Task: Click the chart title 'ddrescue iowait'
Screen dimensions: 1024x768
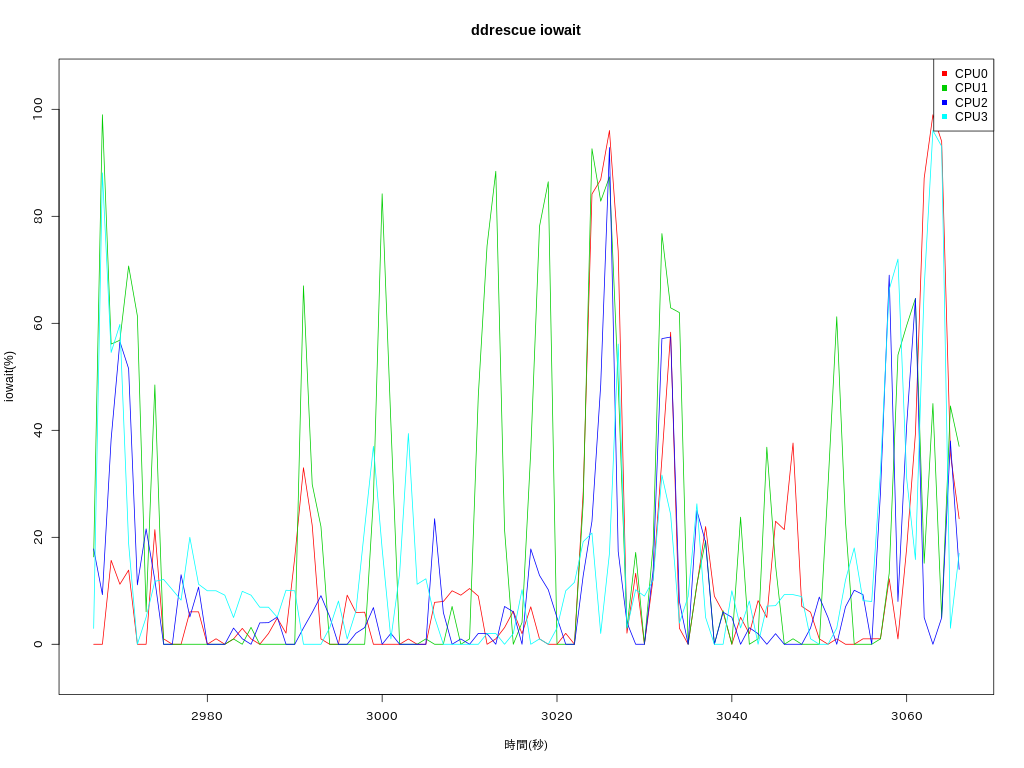Action: [x=525, y=30]
